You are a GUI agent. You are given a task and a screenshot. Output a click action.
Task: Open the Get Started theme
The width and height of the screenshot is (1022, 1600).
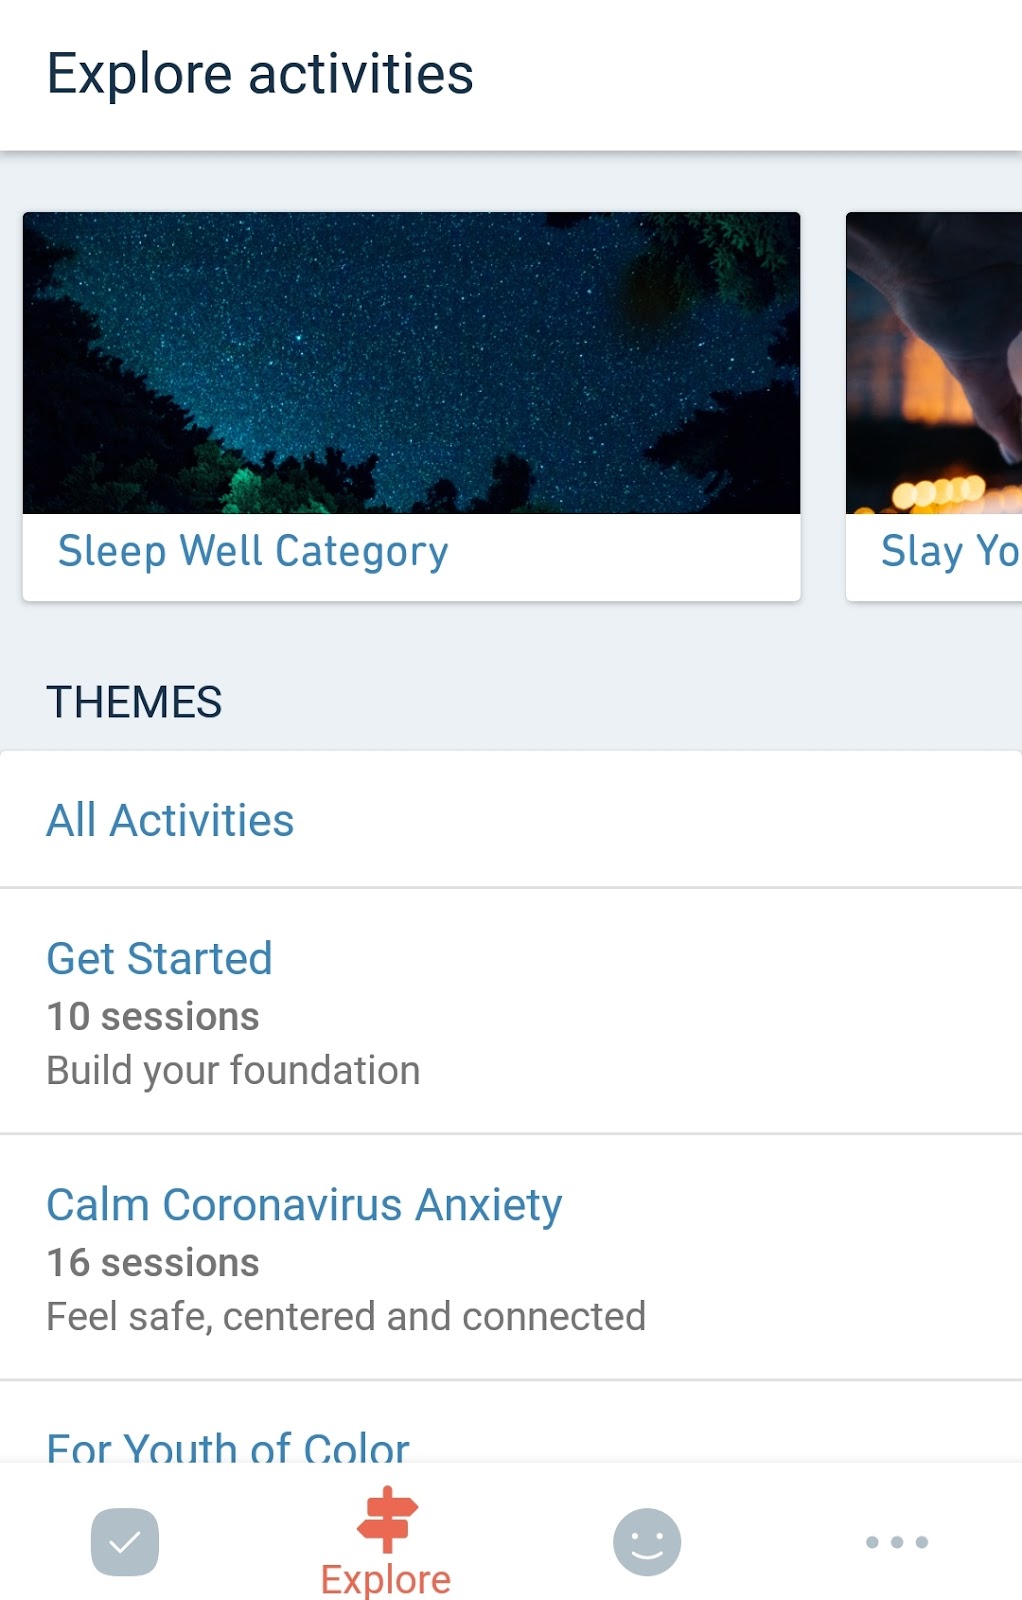click(x=160, y=959)
